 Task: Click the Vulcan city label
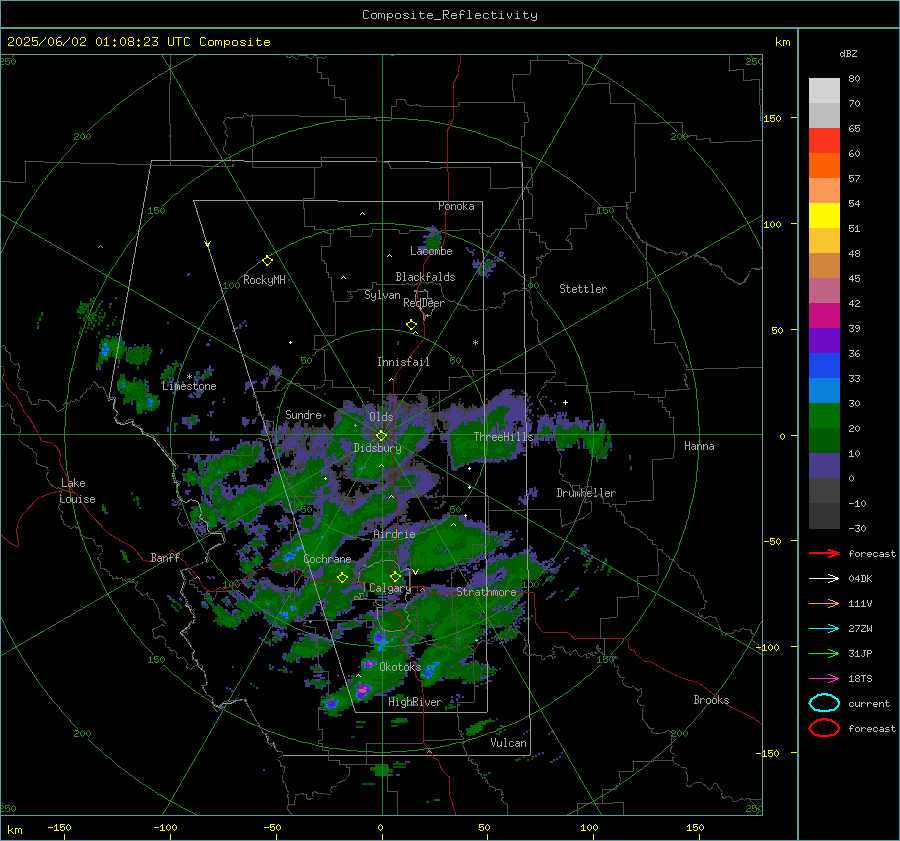[x=508, y=743]
